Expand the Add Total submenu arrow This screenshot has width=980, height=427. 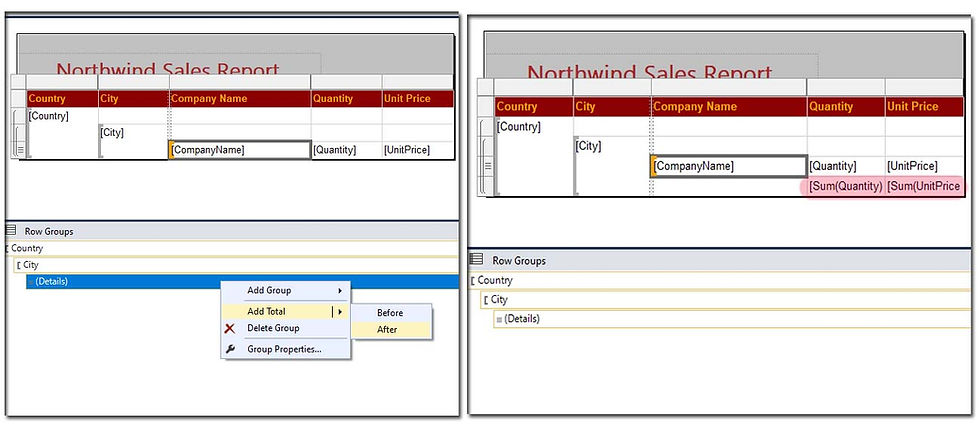pyautogui.click(x=340, y=311)
